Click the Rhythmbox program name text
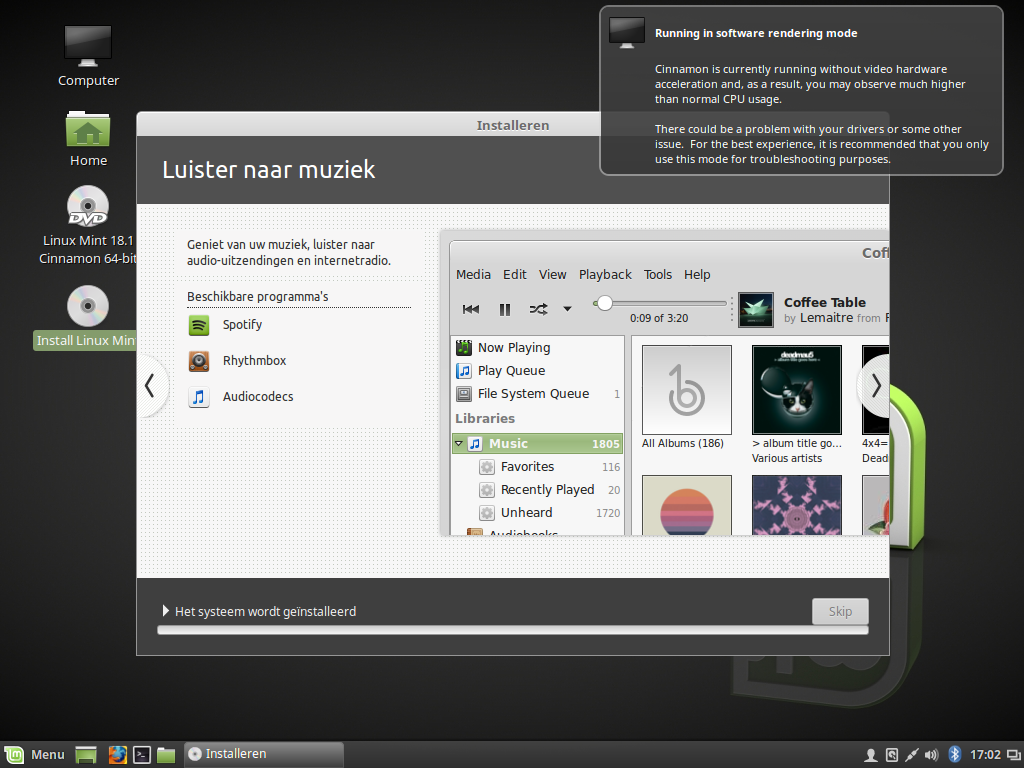This screenshot has width=1024, height=768. tap(254, 360)
